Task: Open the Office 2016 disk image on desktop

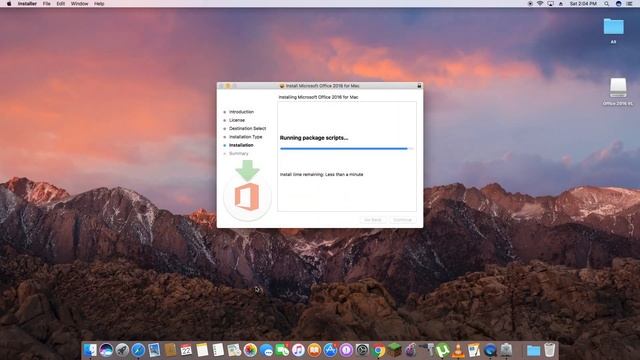Action: point(618,88)
